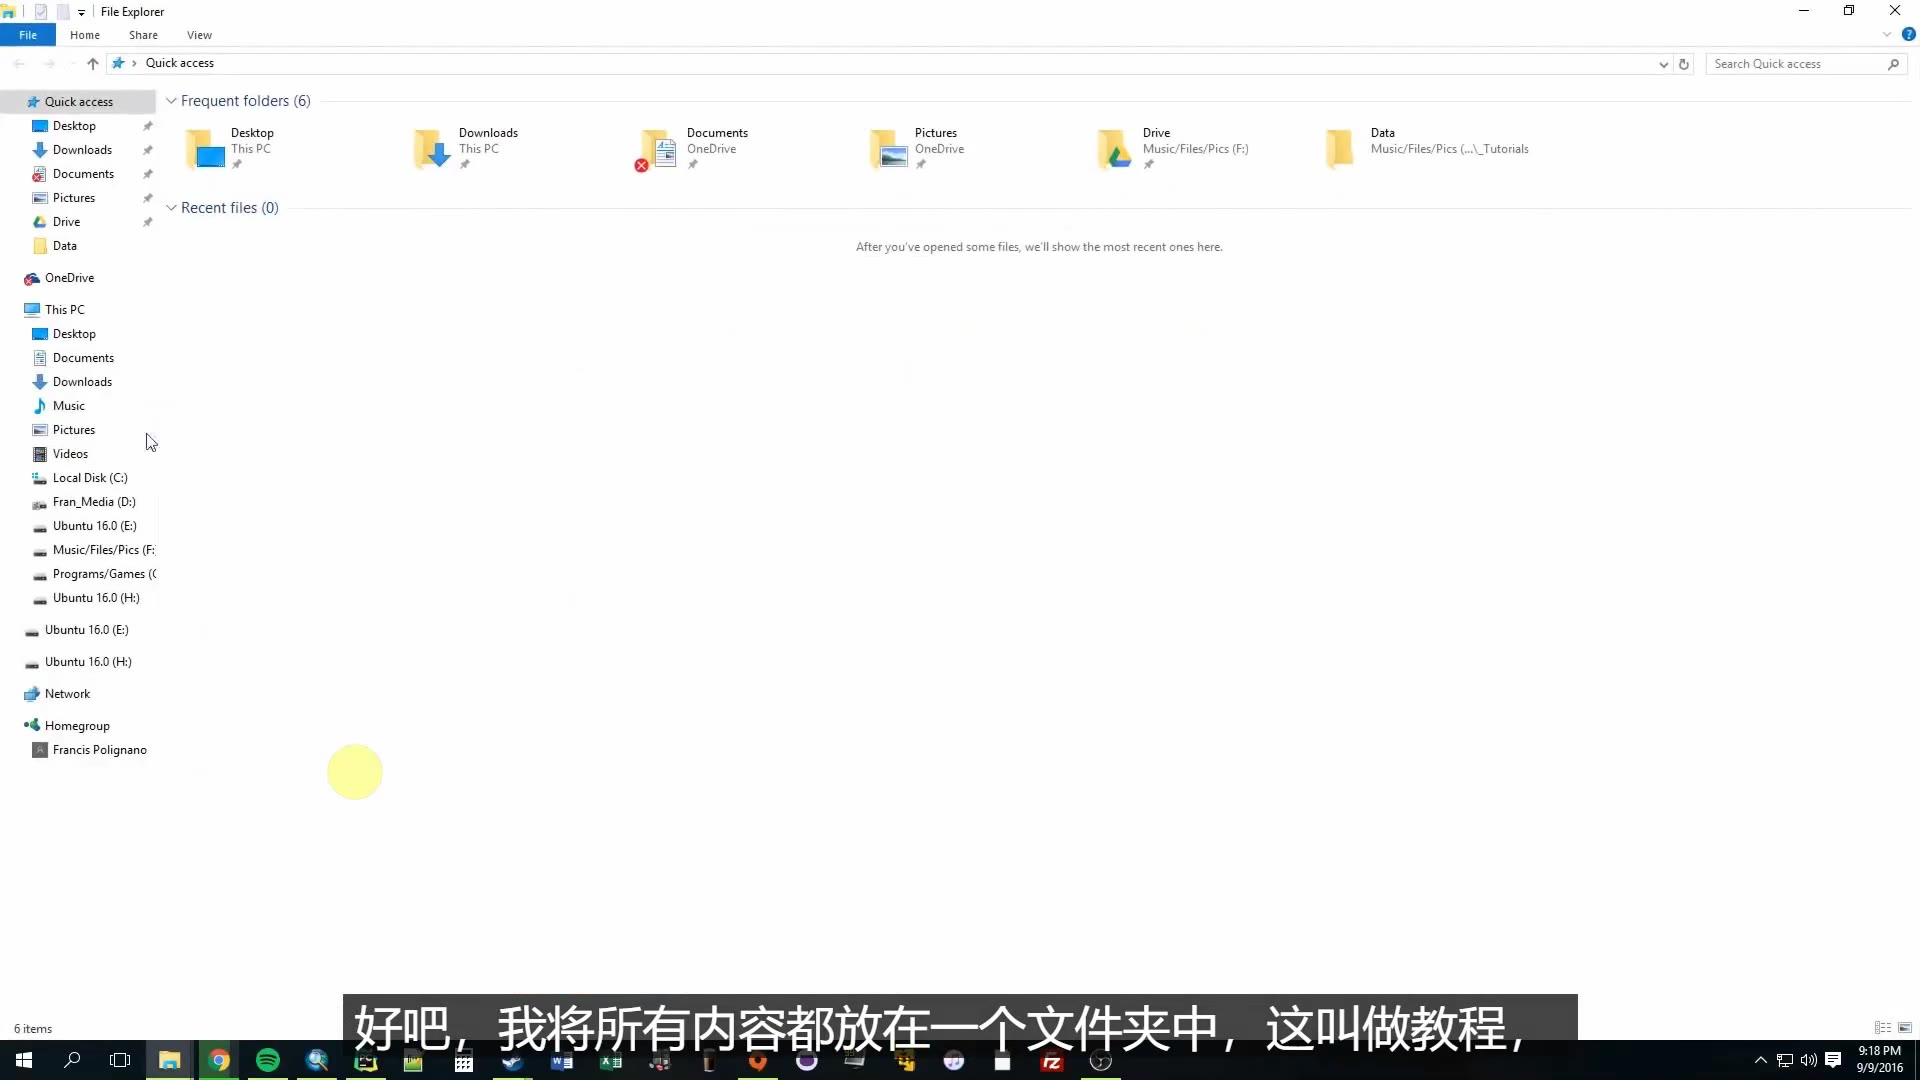Select pinned Desktop under Quick access
Screen dimensions: 1920x1080
click(74, 126)
